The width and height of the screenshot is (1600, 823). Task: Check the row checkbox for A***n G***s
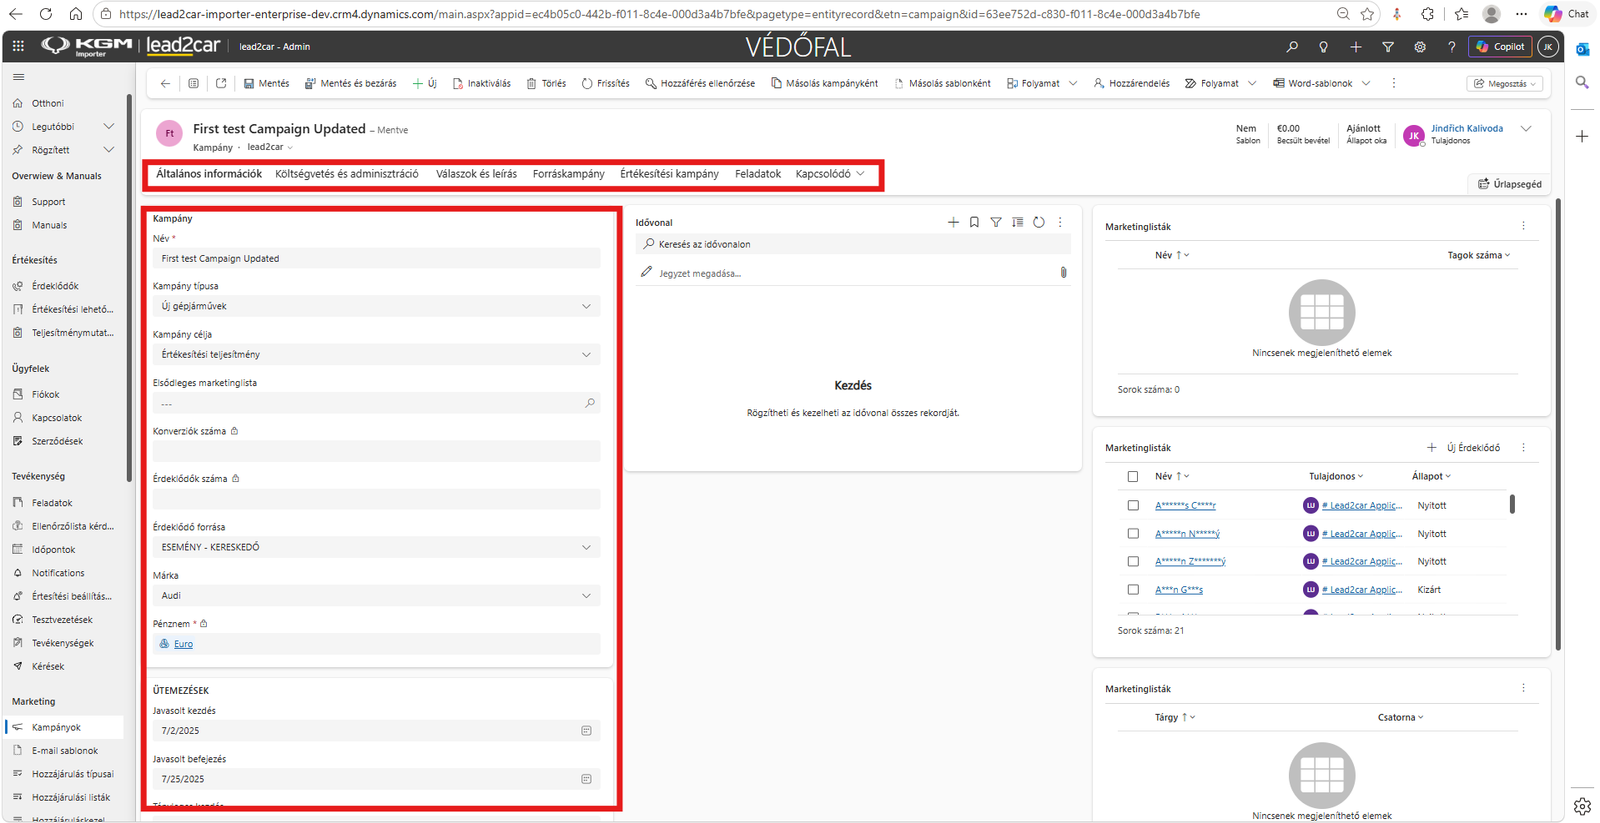click(x=1133, y=589)
